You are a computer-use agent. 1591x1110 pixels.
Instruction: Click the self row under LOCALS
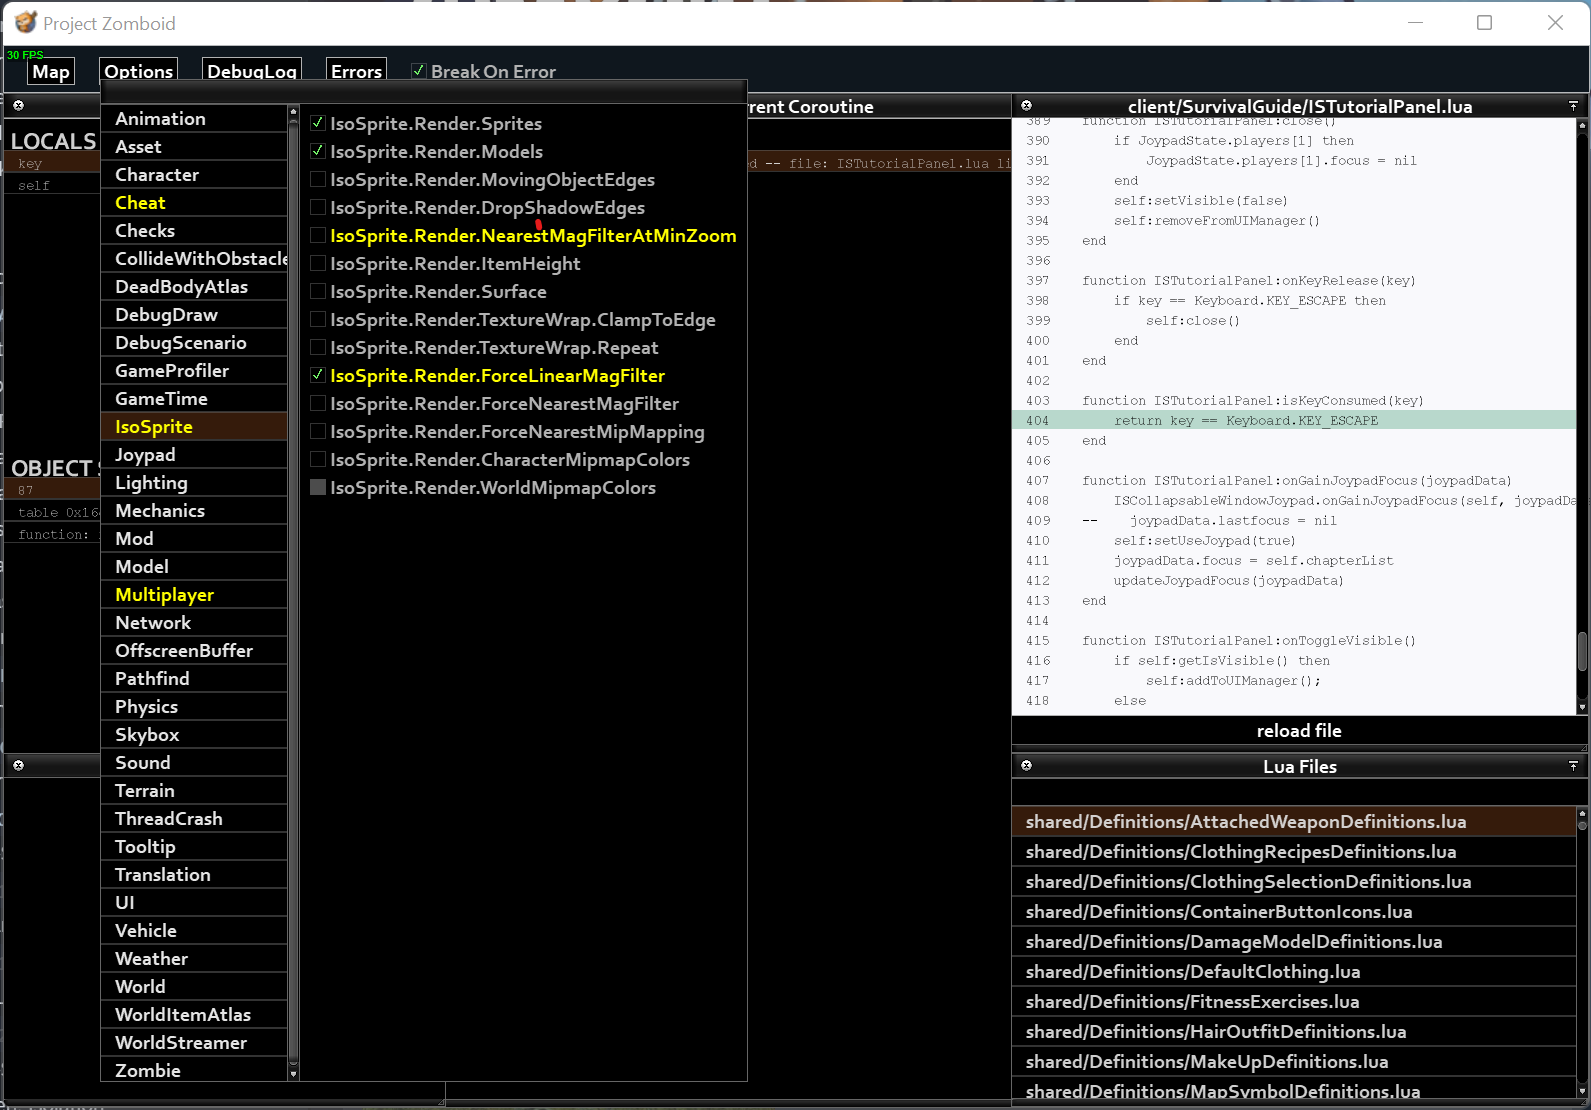point(52,185)
